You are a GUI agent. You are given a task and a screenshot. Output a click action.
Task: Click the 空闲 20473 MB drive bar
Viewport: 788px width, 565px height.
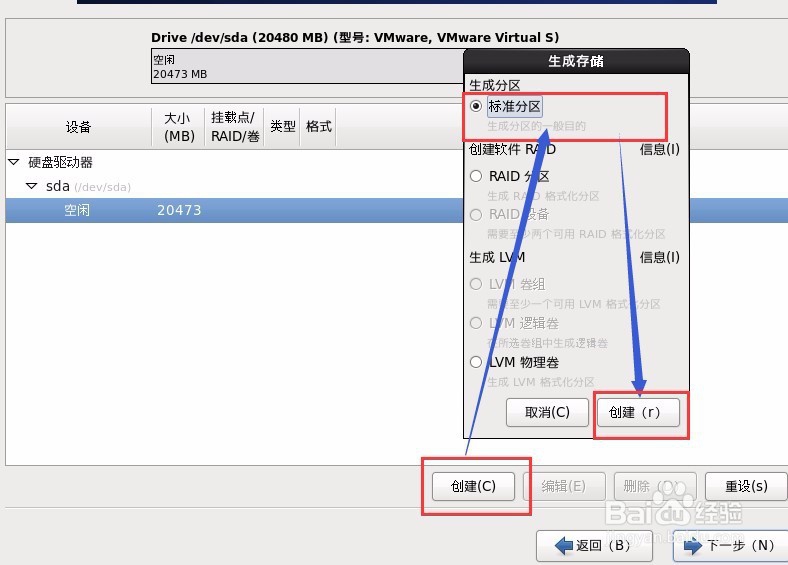click(x=307, y=66)
